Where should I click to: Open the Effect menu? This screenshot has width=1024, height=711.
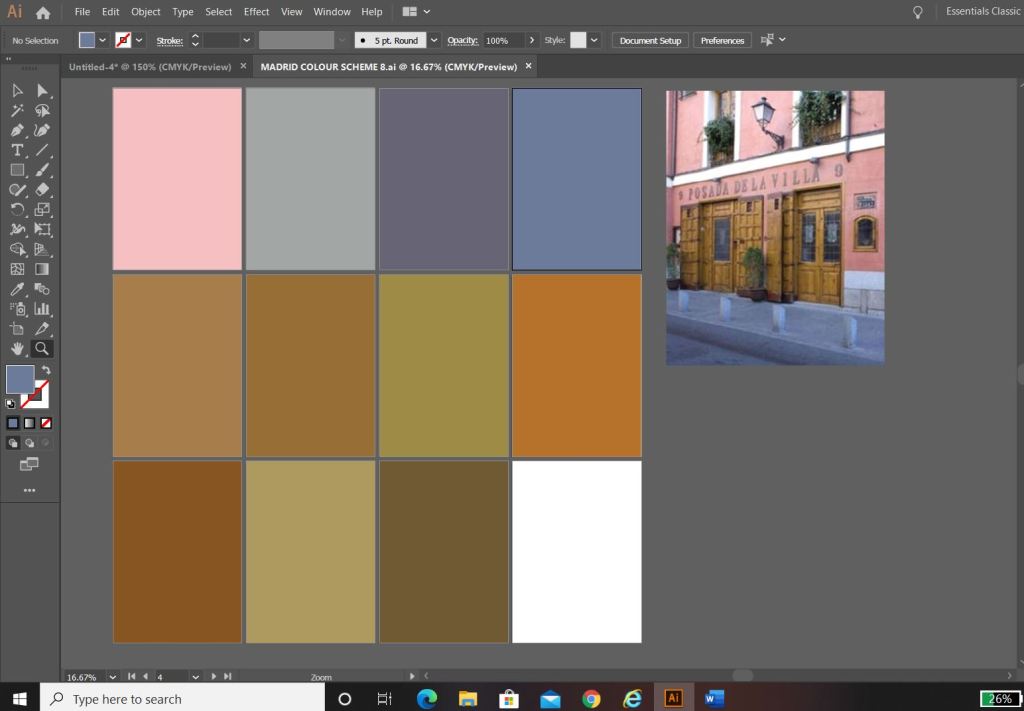click(x=256, y=12)
